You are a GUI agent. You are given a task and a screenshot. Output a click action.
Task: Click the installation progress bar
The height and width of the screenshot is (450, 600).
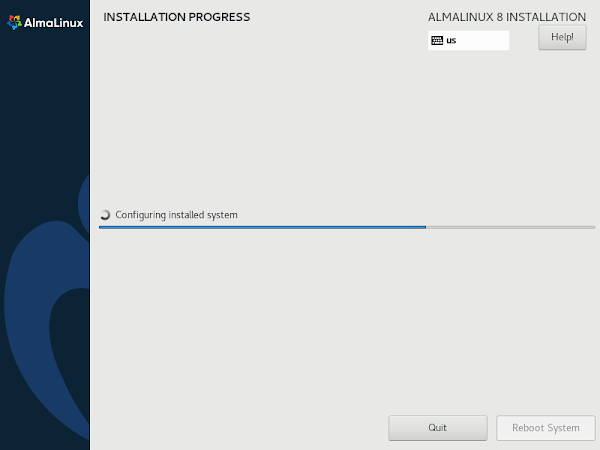(x=347, y=227)
